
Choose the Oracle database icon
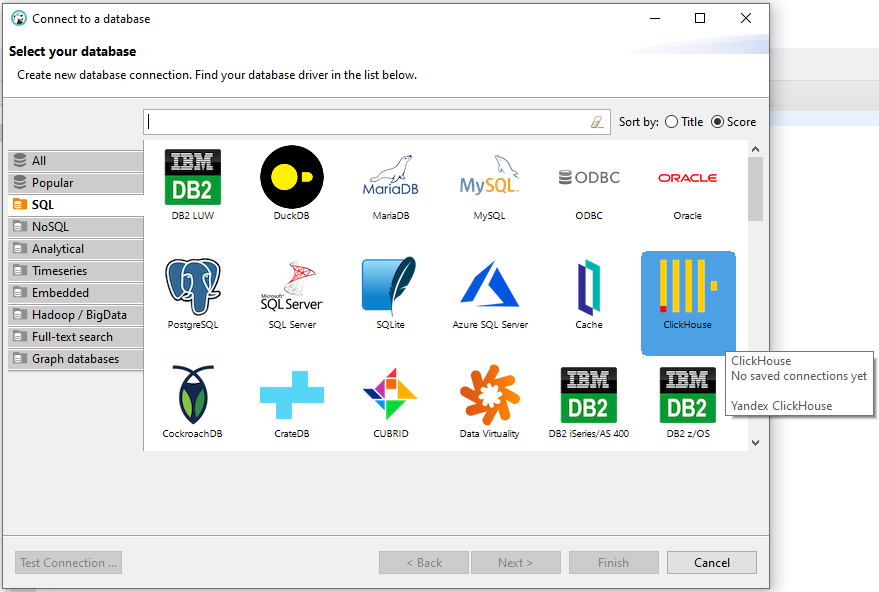click(687, 178)
